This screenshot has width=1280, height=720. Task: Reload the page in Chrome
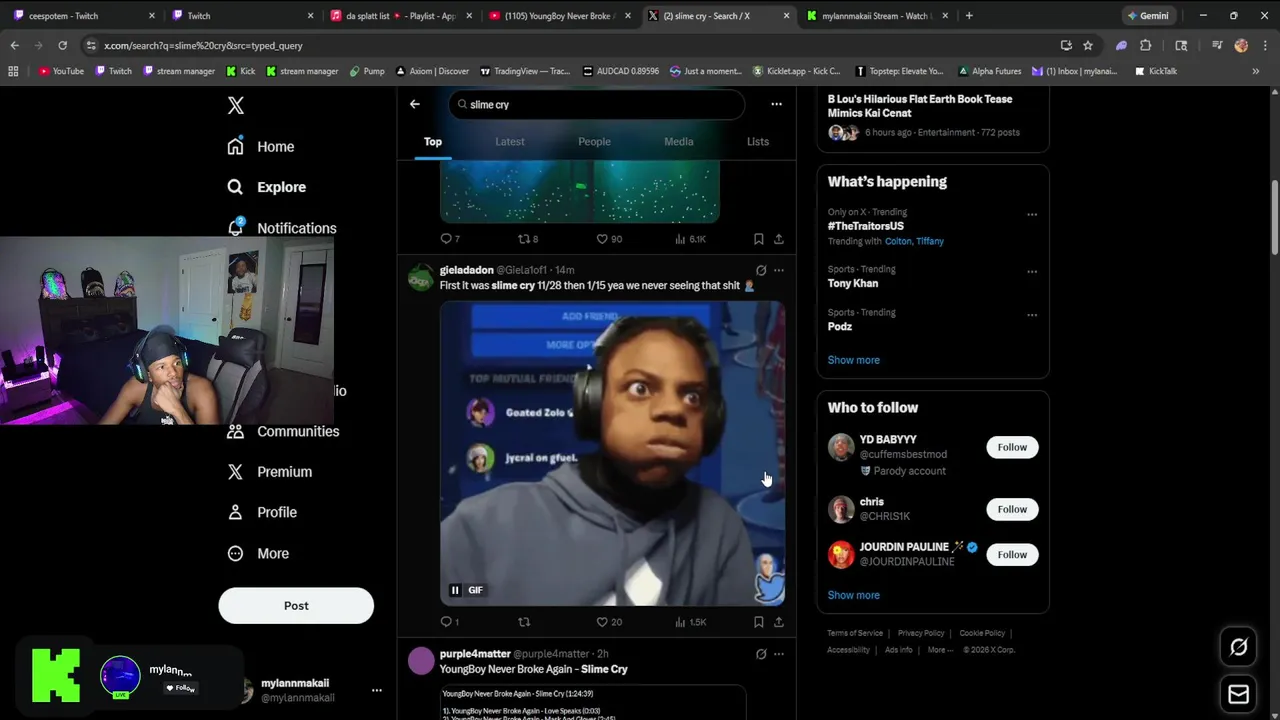62,45
